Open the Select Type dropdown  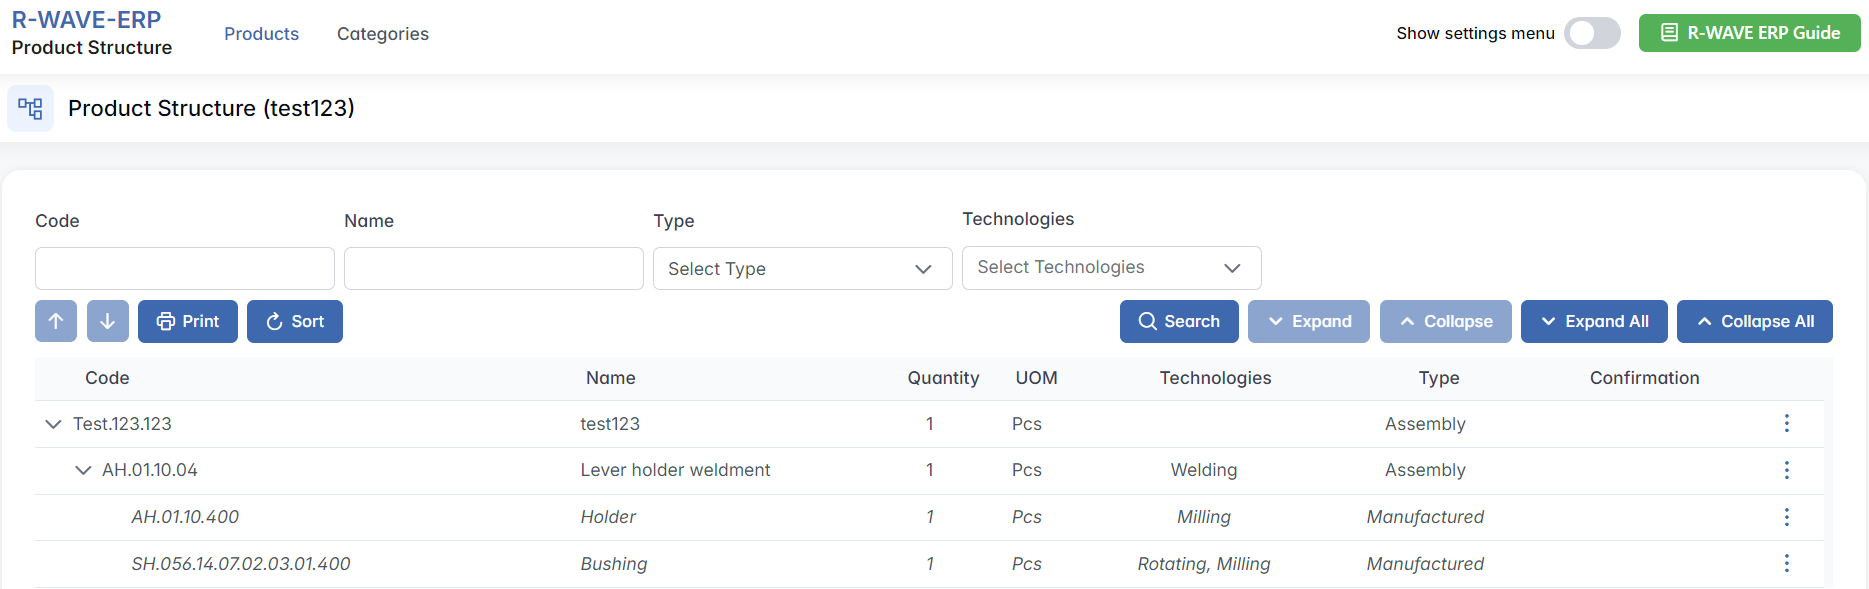point(802,269)
